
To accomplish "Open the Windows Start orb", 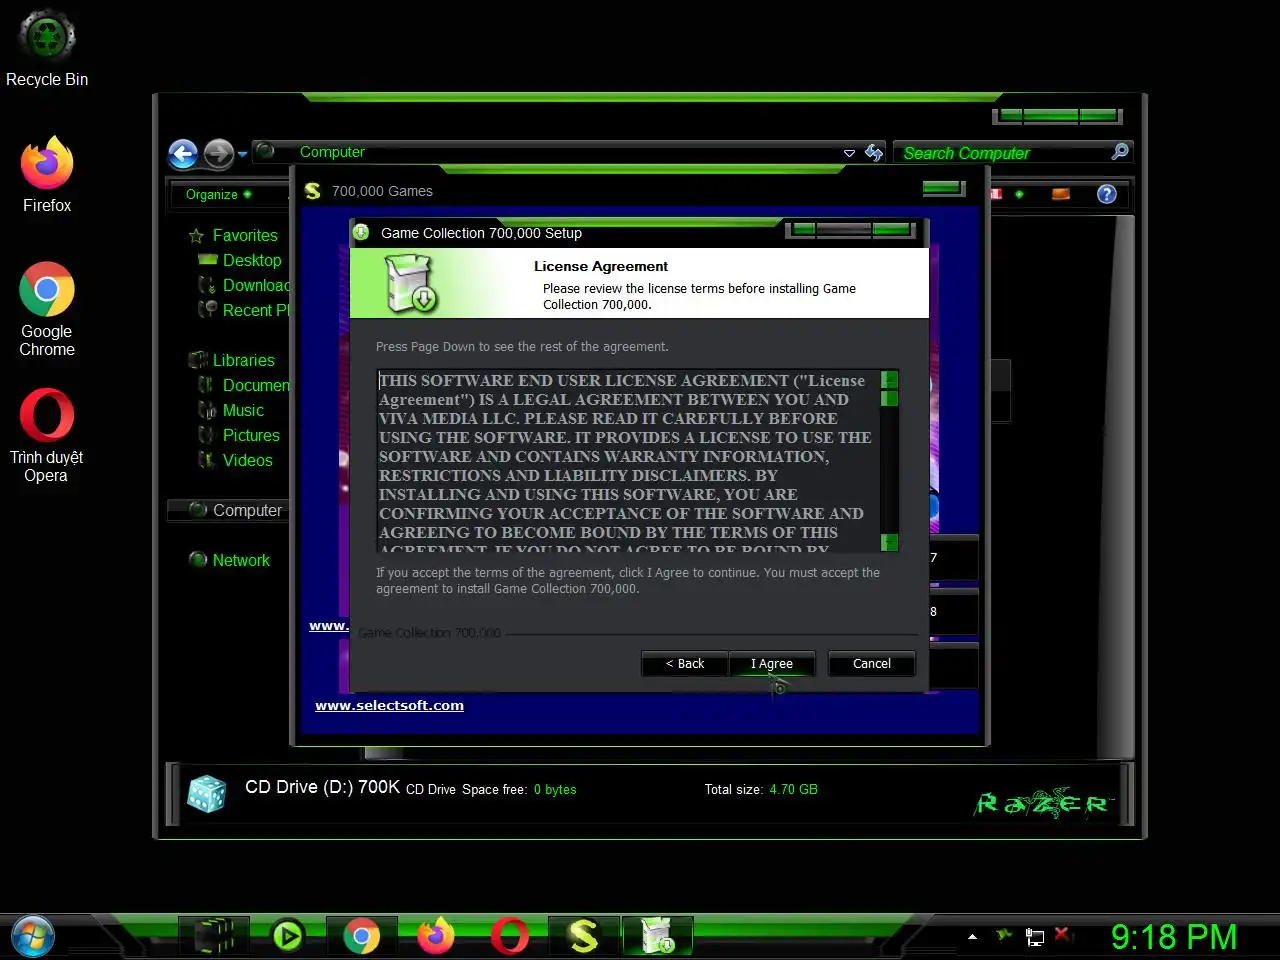I will 32,936.
